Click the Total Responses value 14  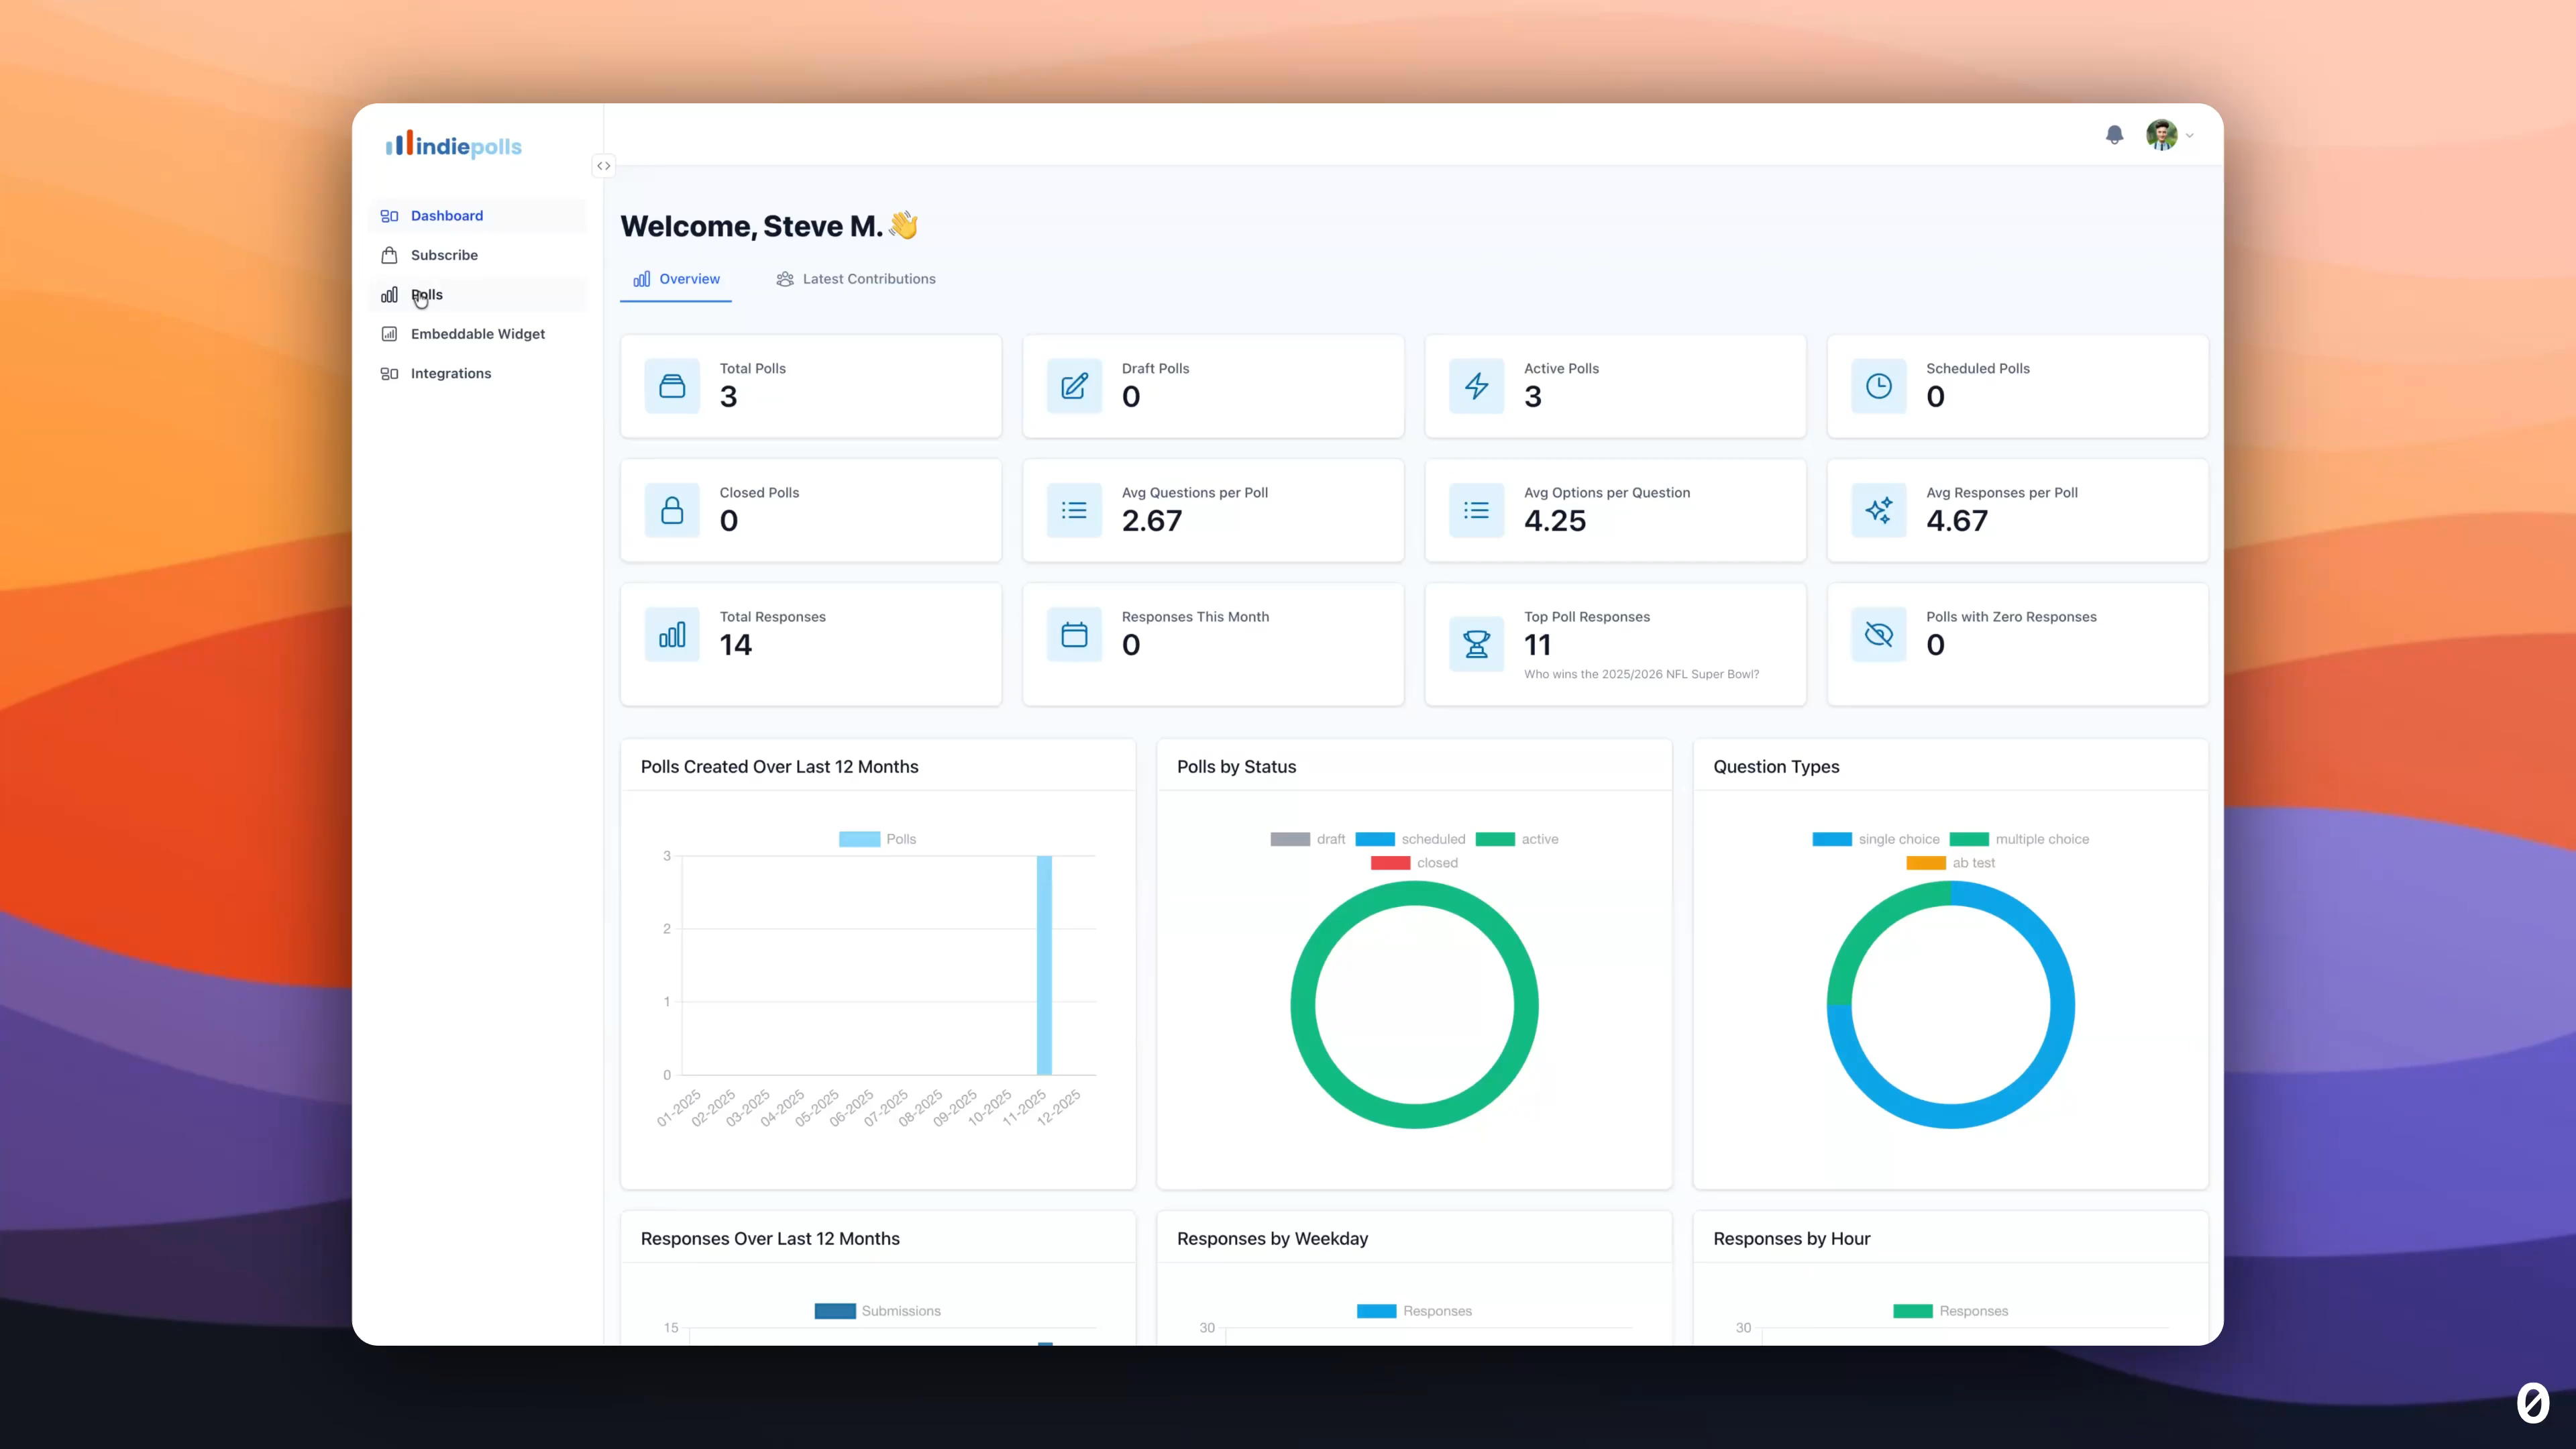pos(736,645)
